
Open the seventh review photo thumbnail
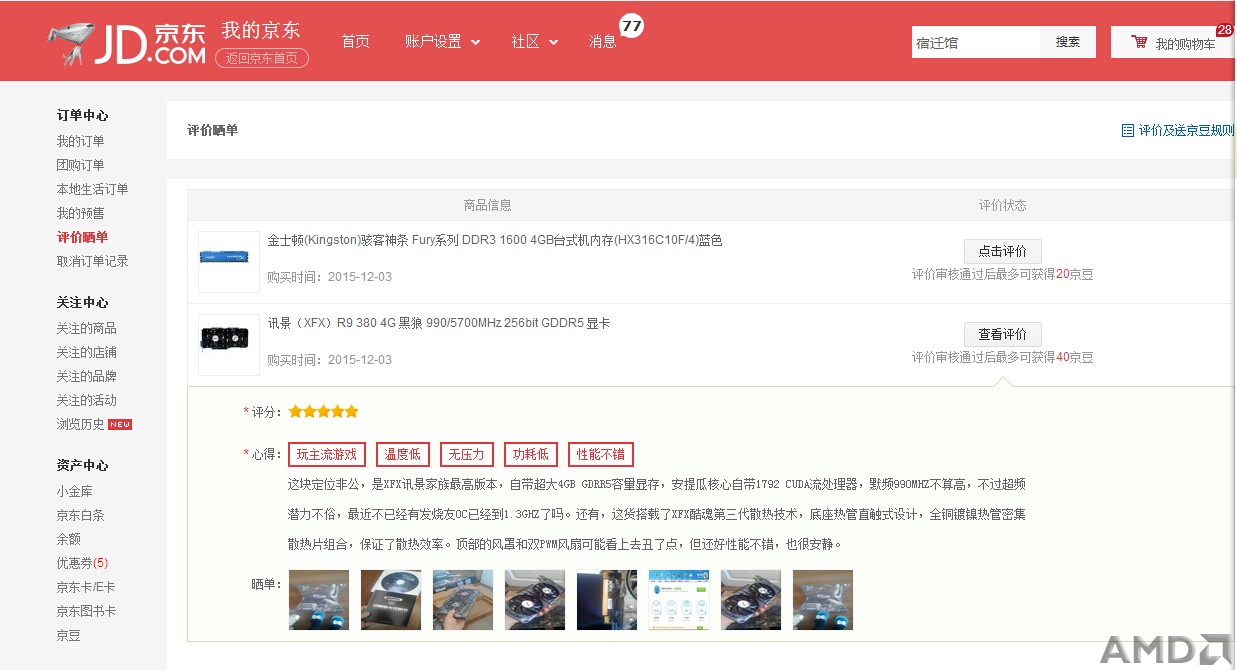pos(751,600)
